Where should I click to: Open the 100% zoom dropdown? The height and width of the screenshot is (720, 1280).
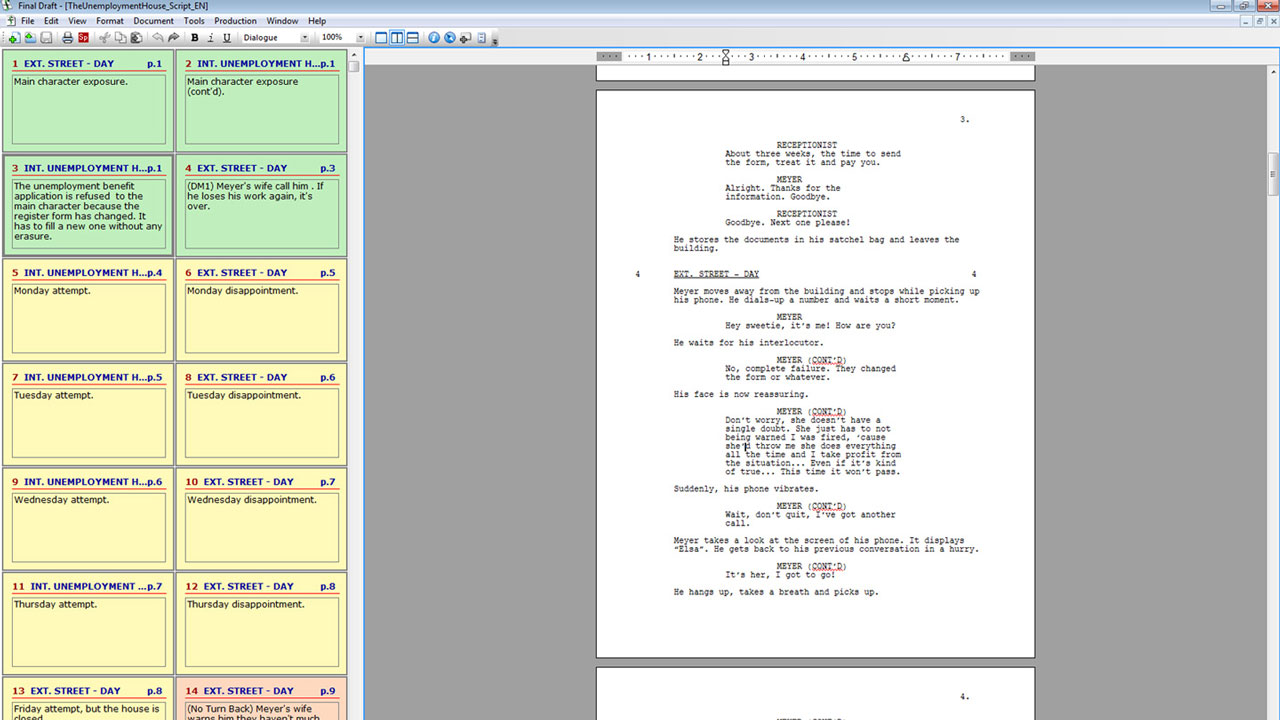(359, 38)
